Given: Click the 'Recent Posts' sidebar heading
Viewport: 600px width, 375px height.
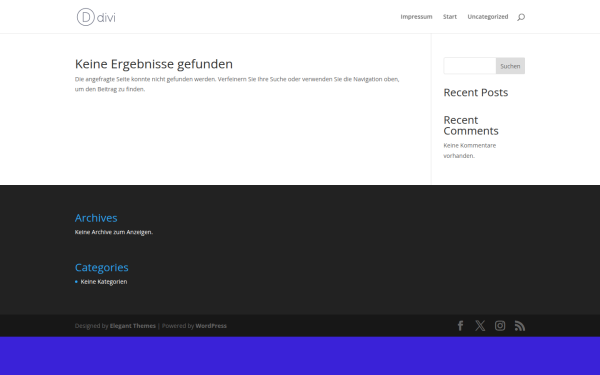Looking at the screenshot, I should [476, 93].
